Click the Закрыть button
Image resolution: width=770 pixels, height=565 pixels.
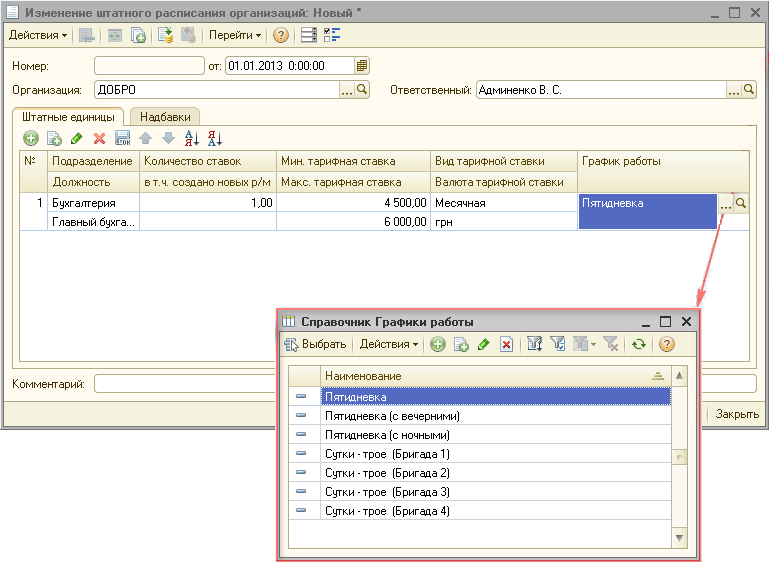click(737, 414)
